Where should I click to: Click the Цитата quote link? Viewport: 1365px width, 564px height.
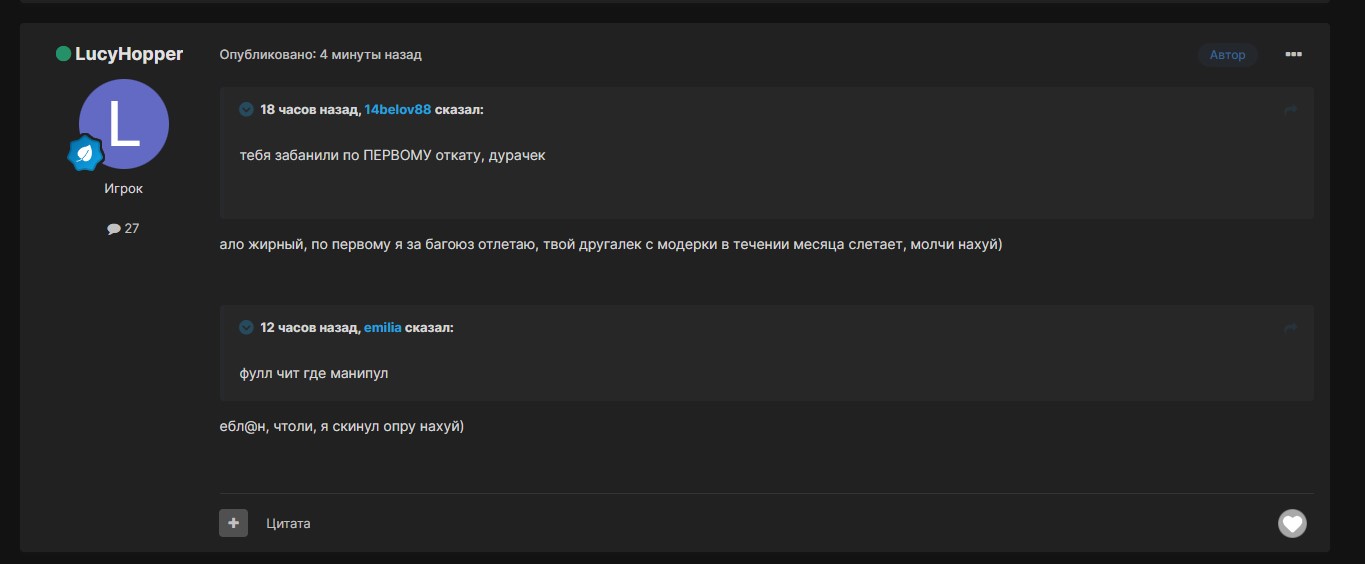pyautogui.click(x=288, y=523)
